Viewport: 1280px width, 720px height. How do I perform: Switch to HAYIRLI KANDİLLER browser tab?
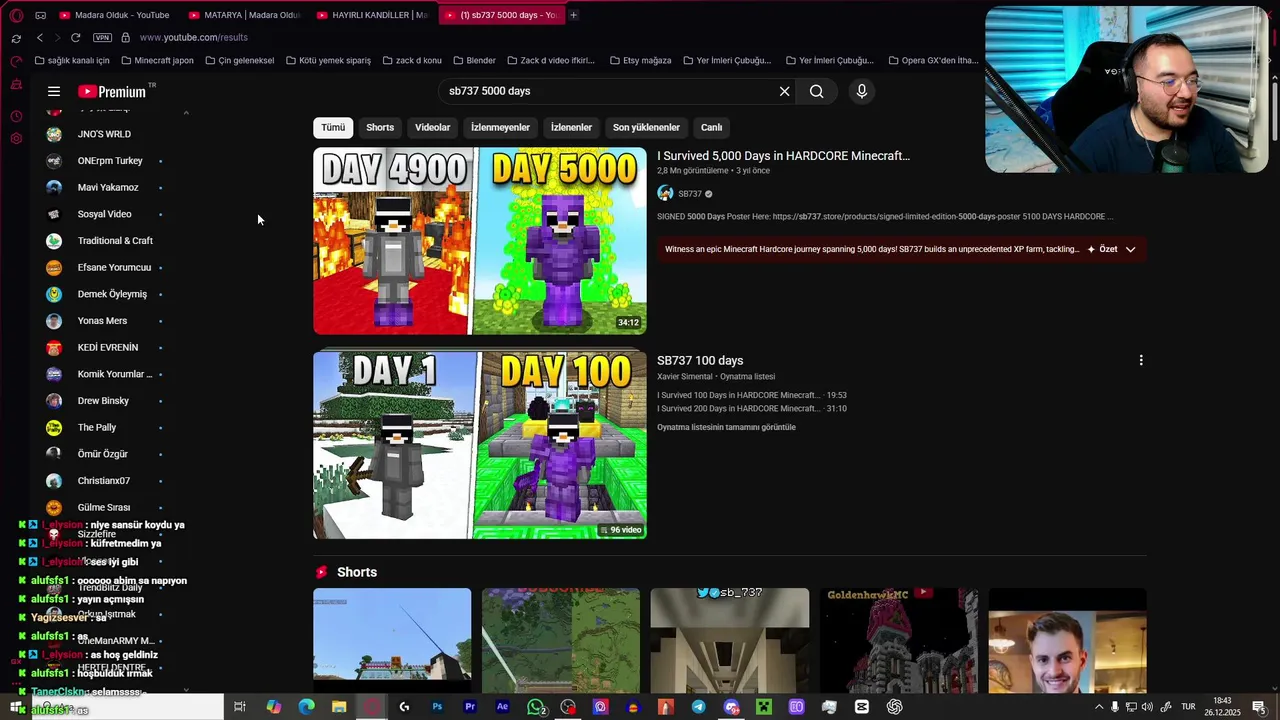[x=372, y=15]
